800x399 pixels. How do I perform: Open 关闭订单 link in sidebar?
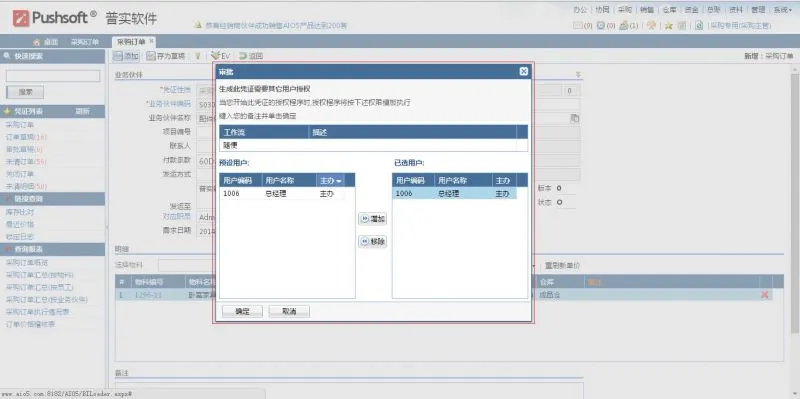(x=20, y=174)
